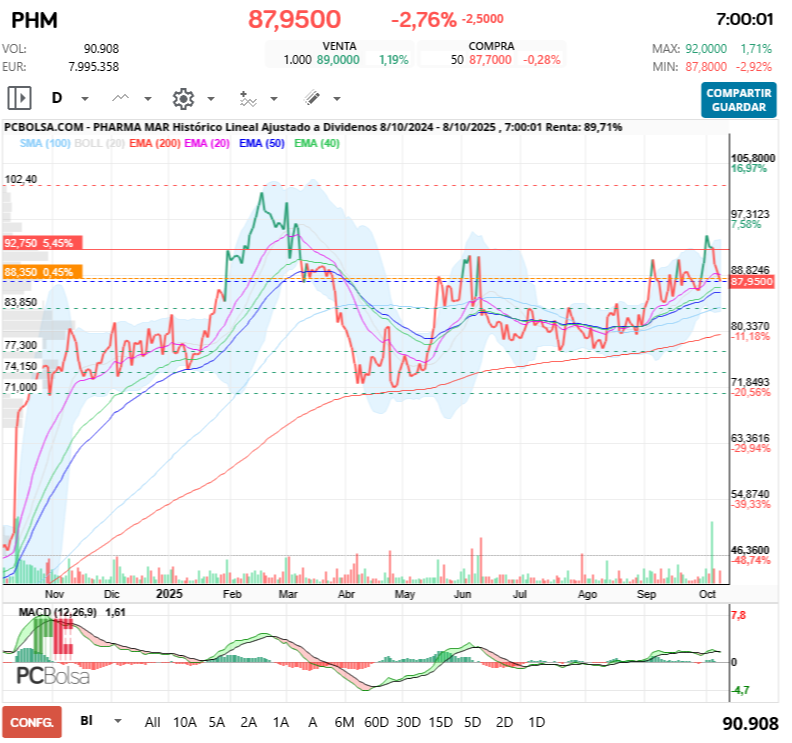Open the indicators add icon

[248, 98]
